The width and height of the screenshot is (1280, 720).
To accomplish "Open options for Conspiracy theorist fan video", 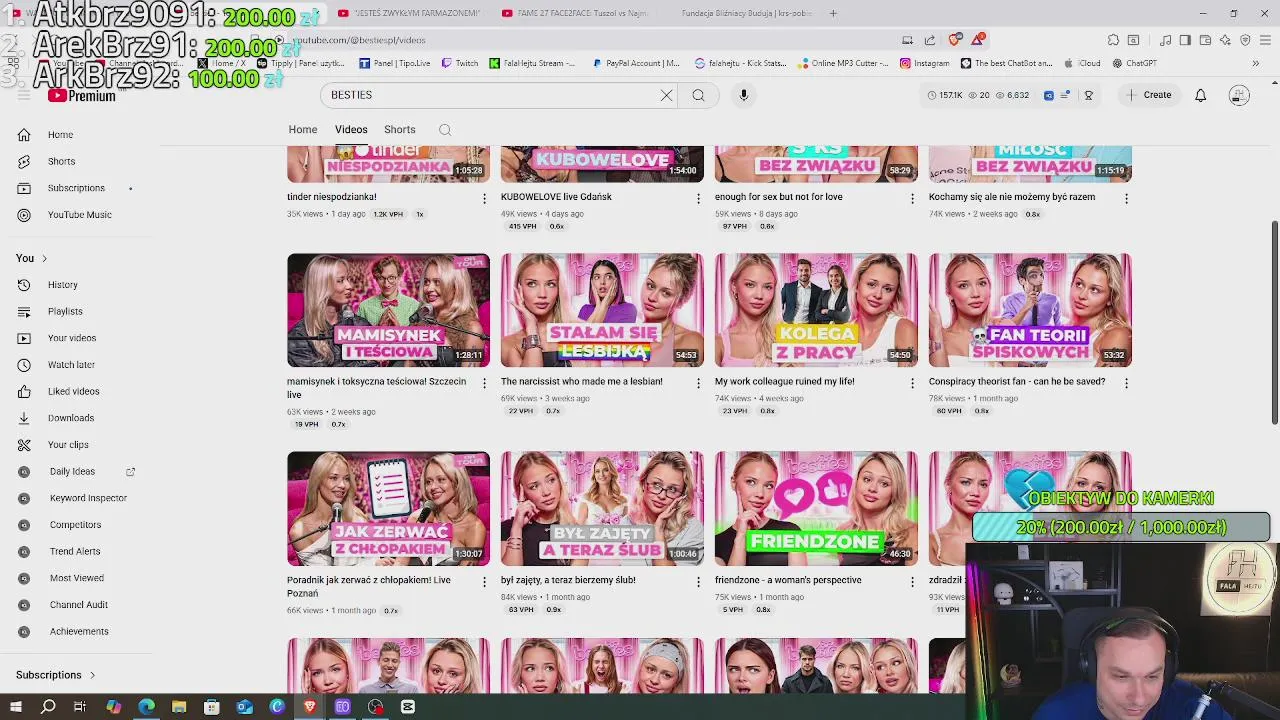I will tap(1126, 383).
